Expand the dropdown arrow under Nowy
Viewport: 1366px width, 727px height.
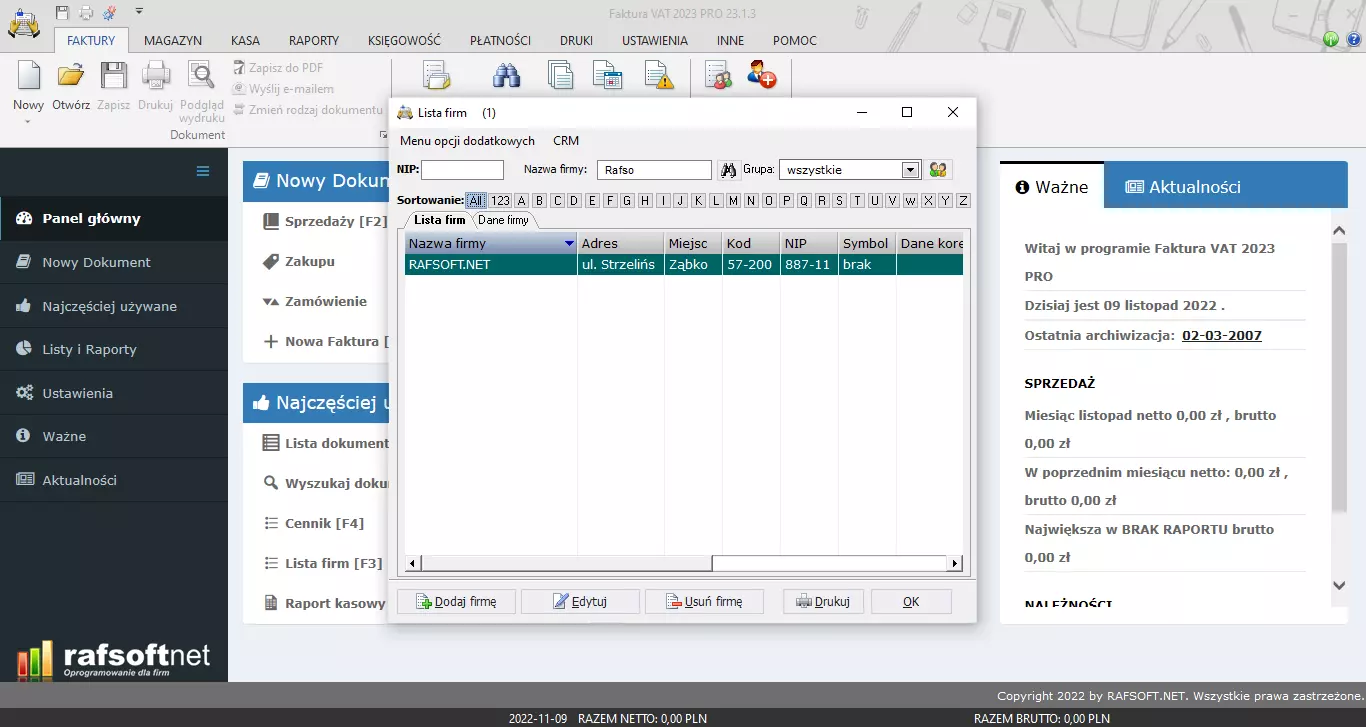click(x=28, y=122)
